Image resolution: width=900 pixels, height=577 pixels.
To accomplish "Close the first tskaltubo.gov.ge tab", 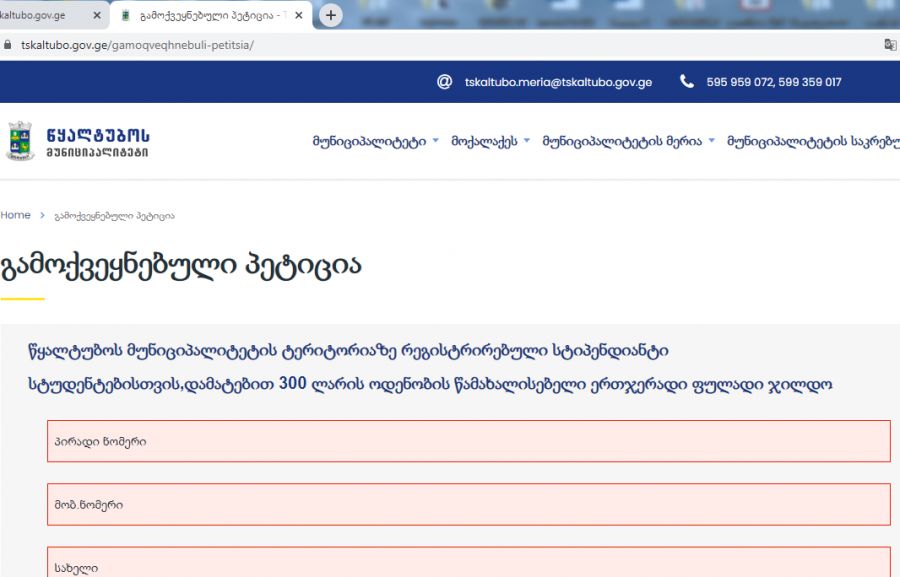I will click(x=97, y=16).
